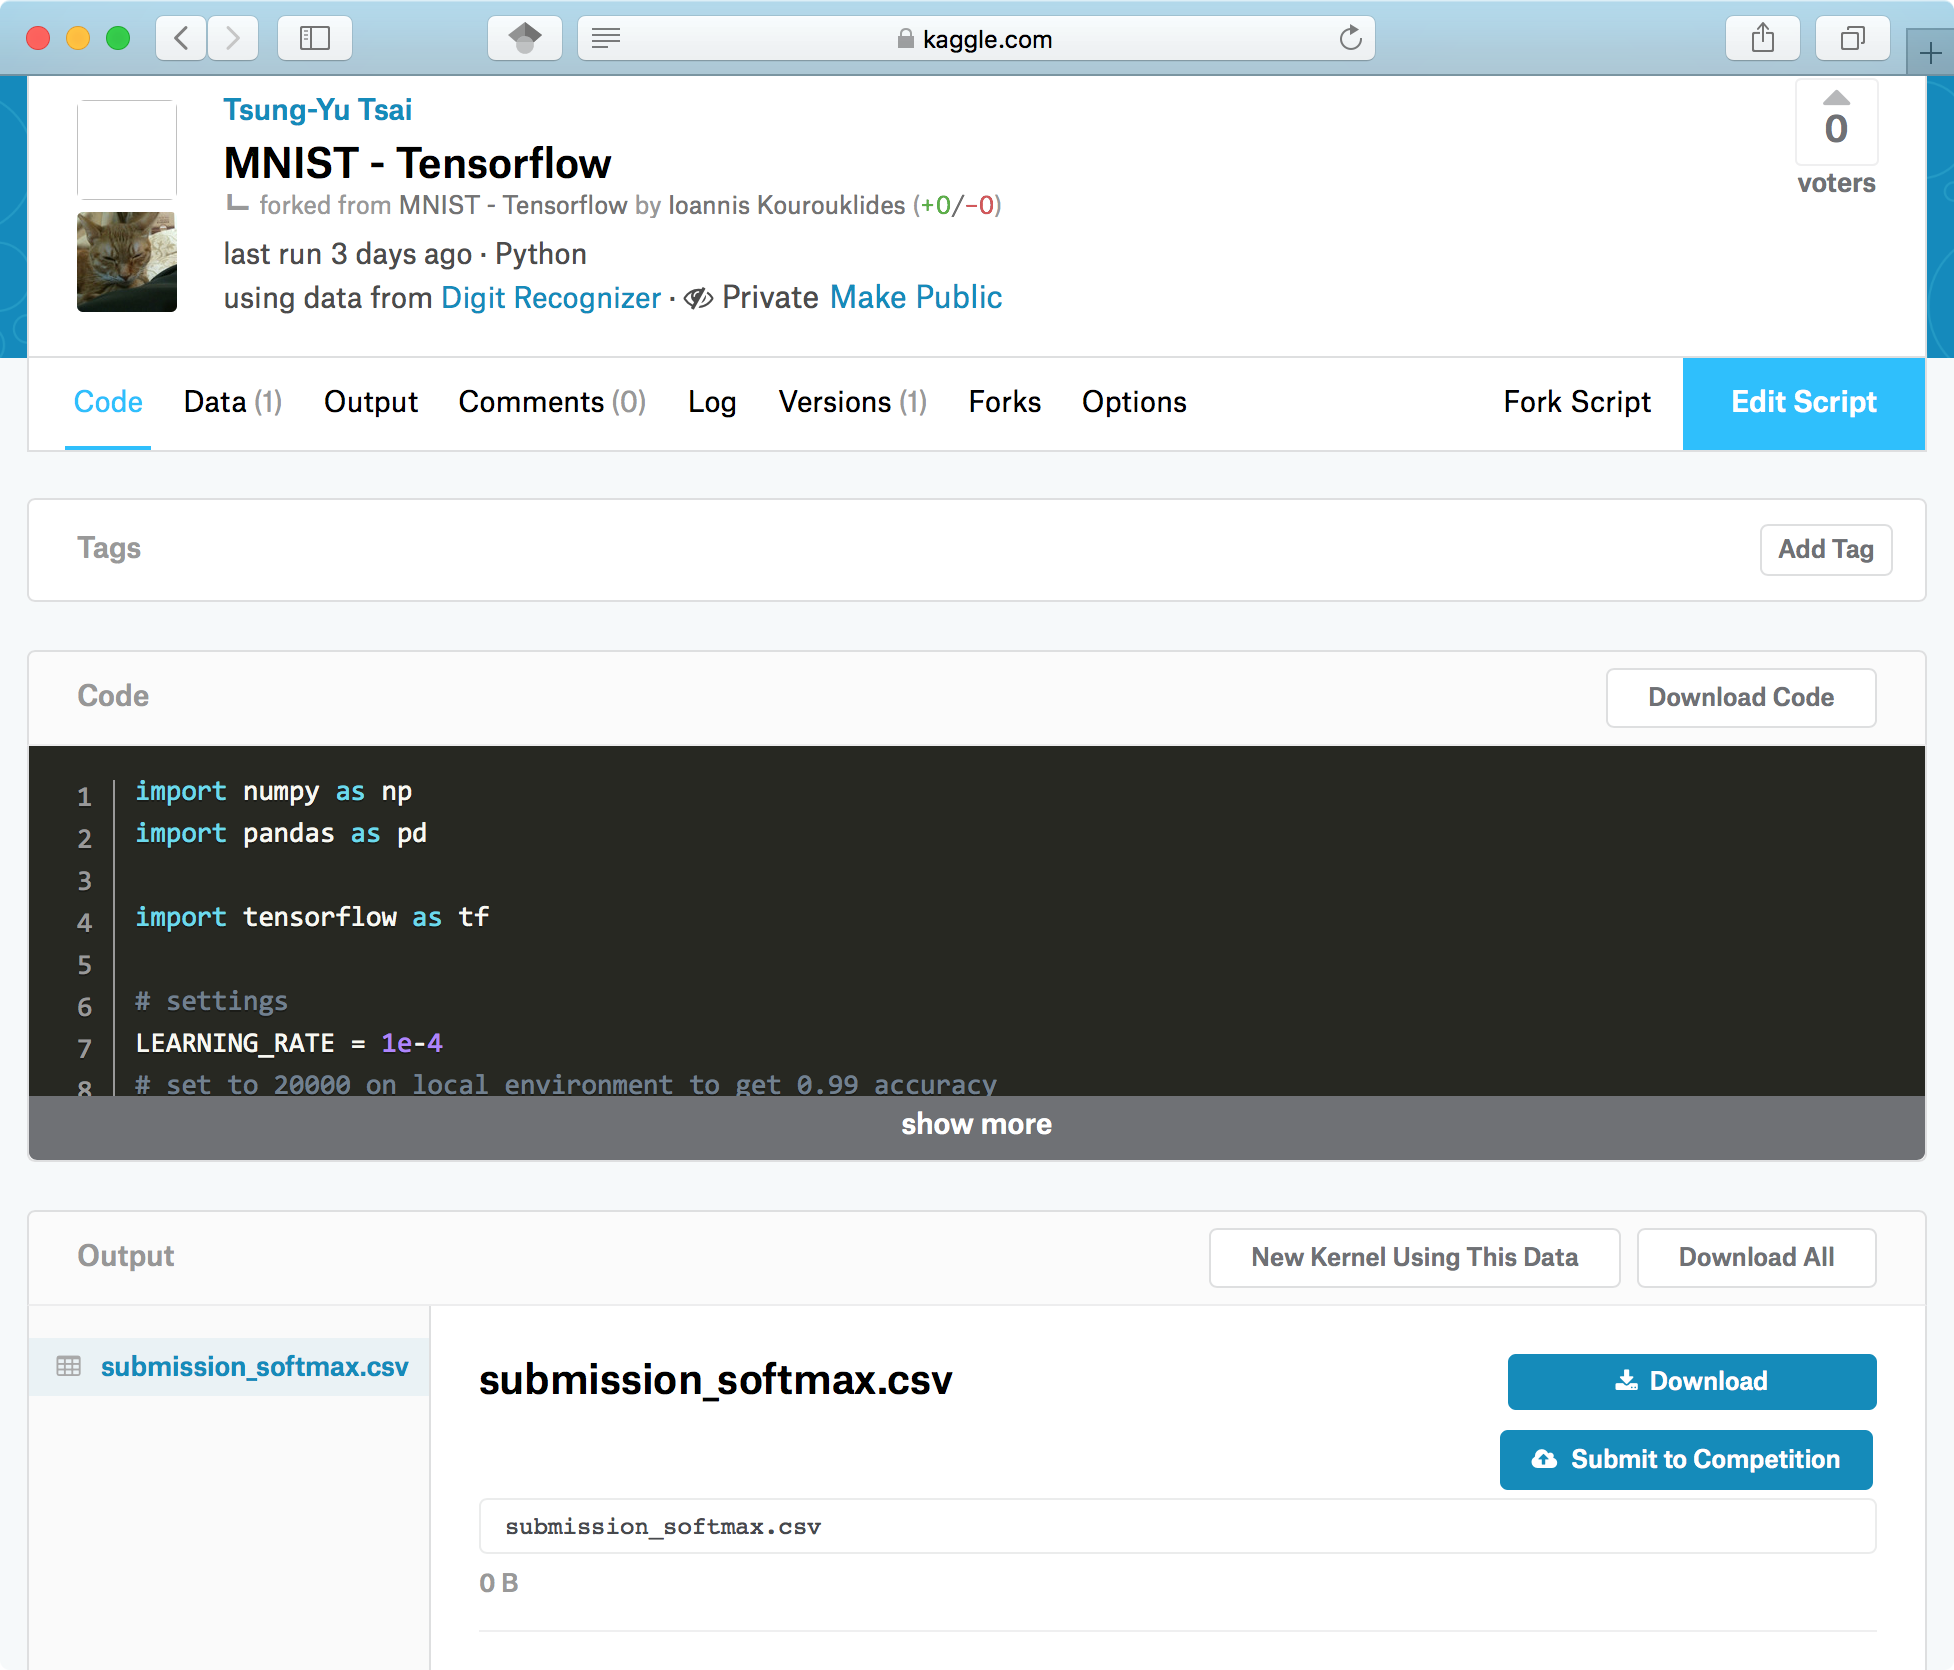Open the Digit Recognizer dataset link
The height and width of the screenshot is (1670, 1954).
(550, 298)
